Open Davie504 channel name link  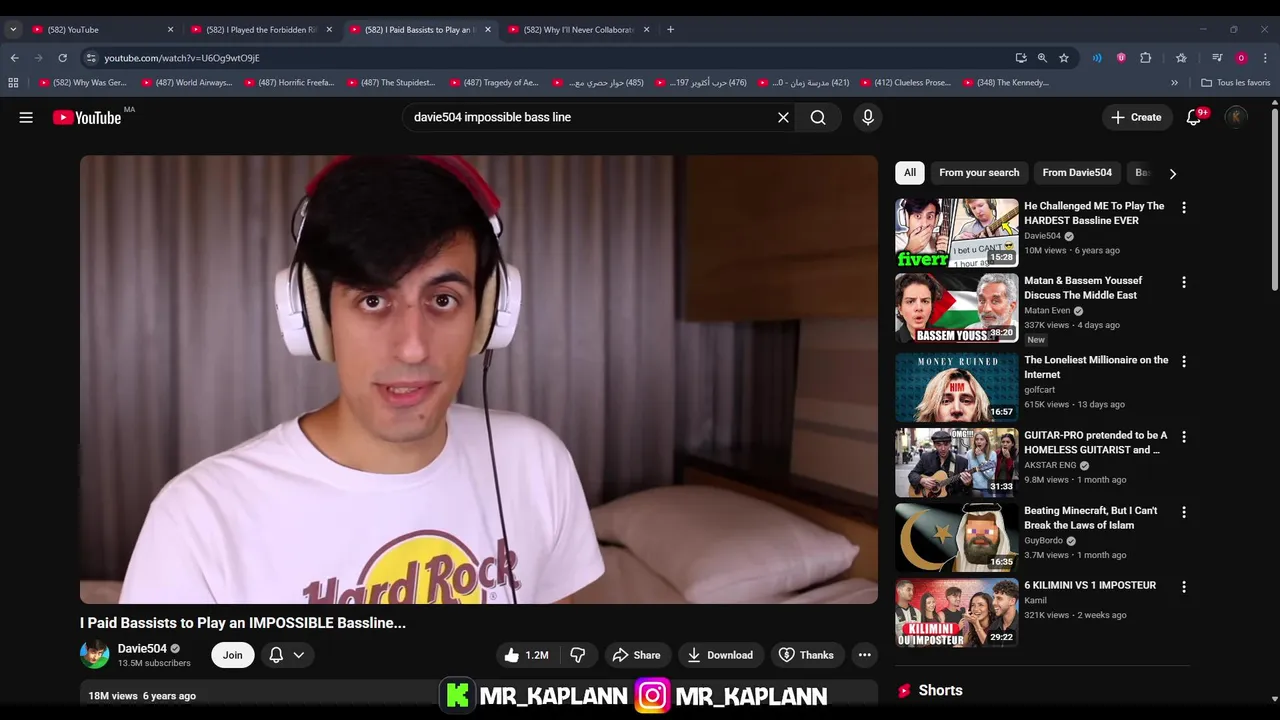[x=142, y=648]
